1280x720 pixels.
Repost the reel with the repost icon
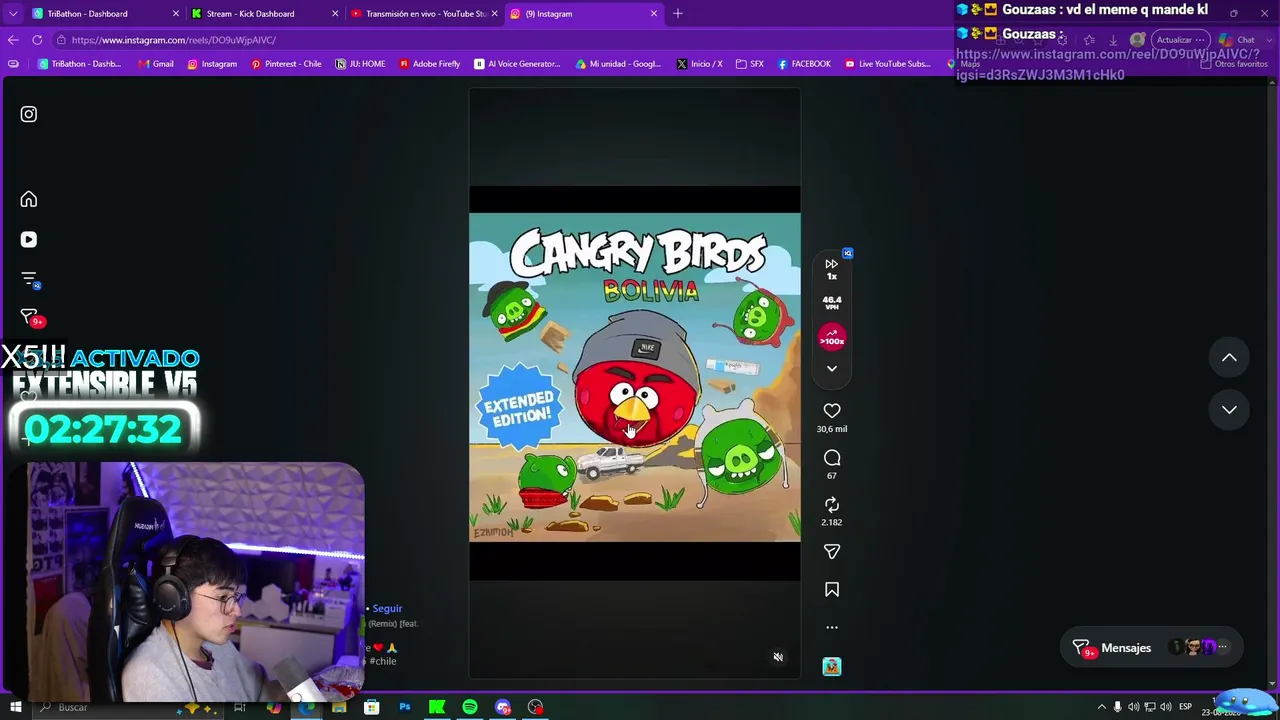[x=832, y=505]
